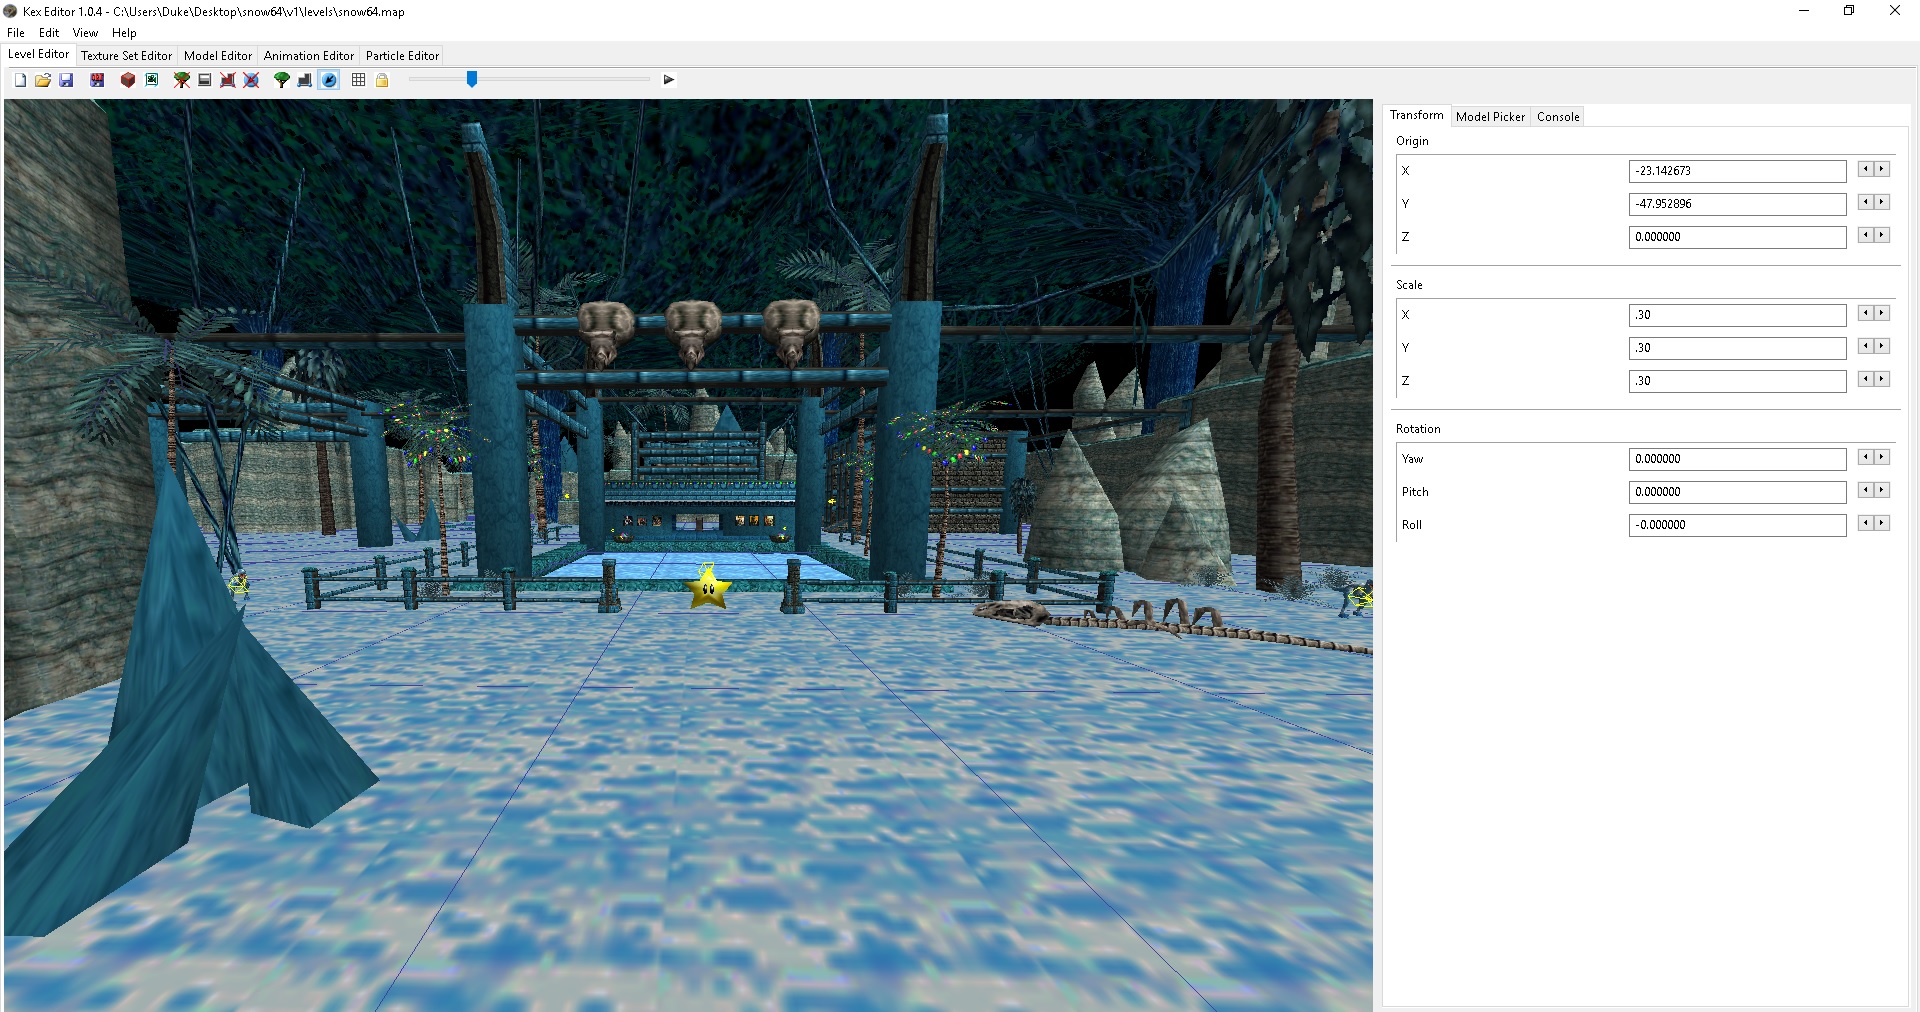Click the Save floppy disk icon
This screenshot has width=1920, height=1012.
(66, 80)
